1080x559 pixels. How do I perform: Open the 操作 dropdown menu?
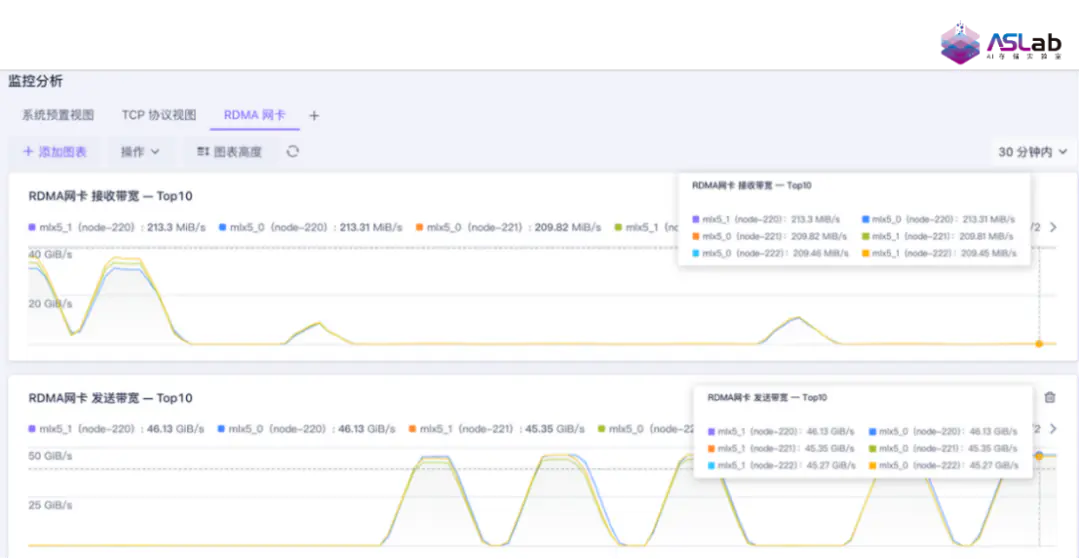140,152
